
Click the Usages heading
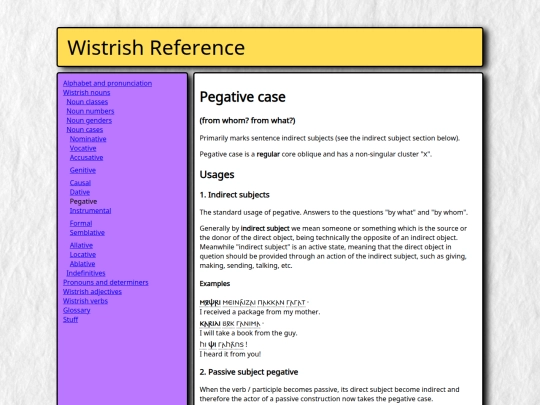tap(217, 175)
